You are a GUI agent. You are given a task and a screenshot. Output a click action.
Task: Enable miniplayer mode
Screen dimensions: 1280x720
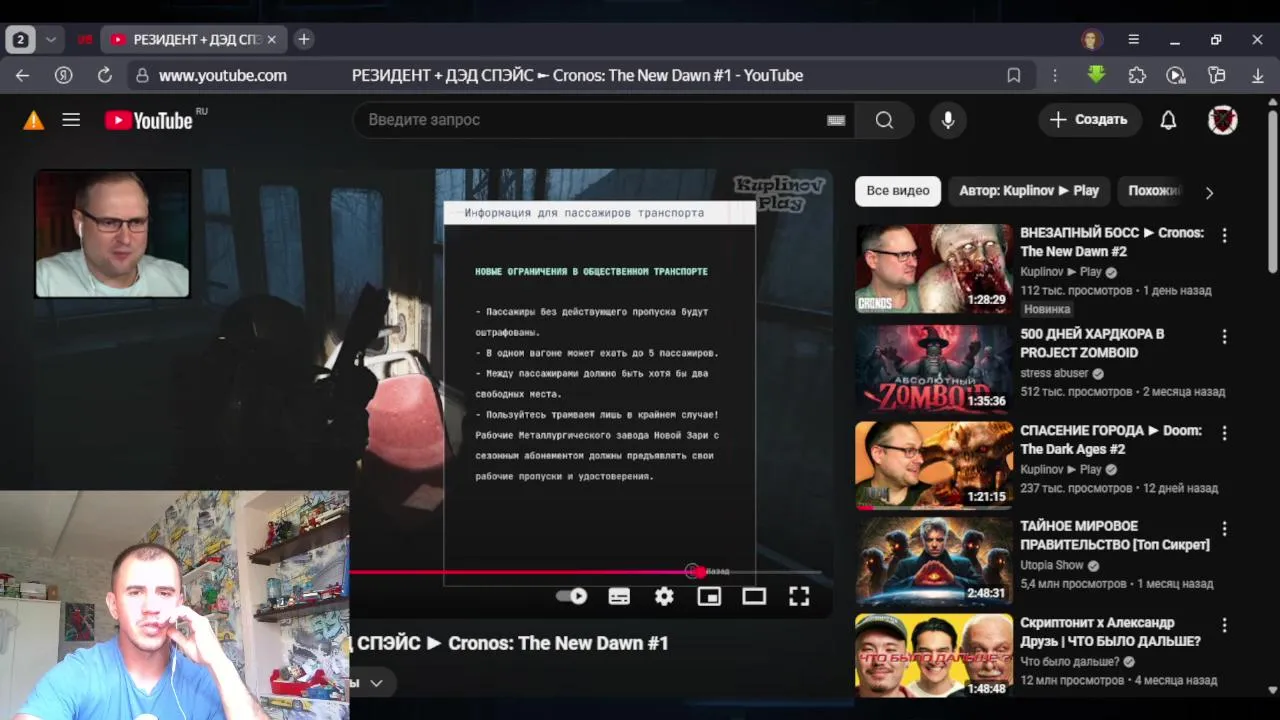pyautogui.click(x=709, y=596)
